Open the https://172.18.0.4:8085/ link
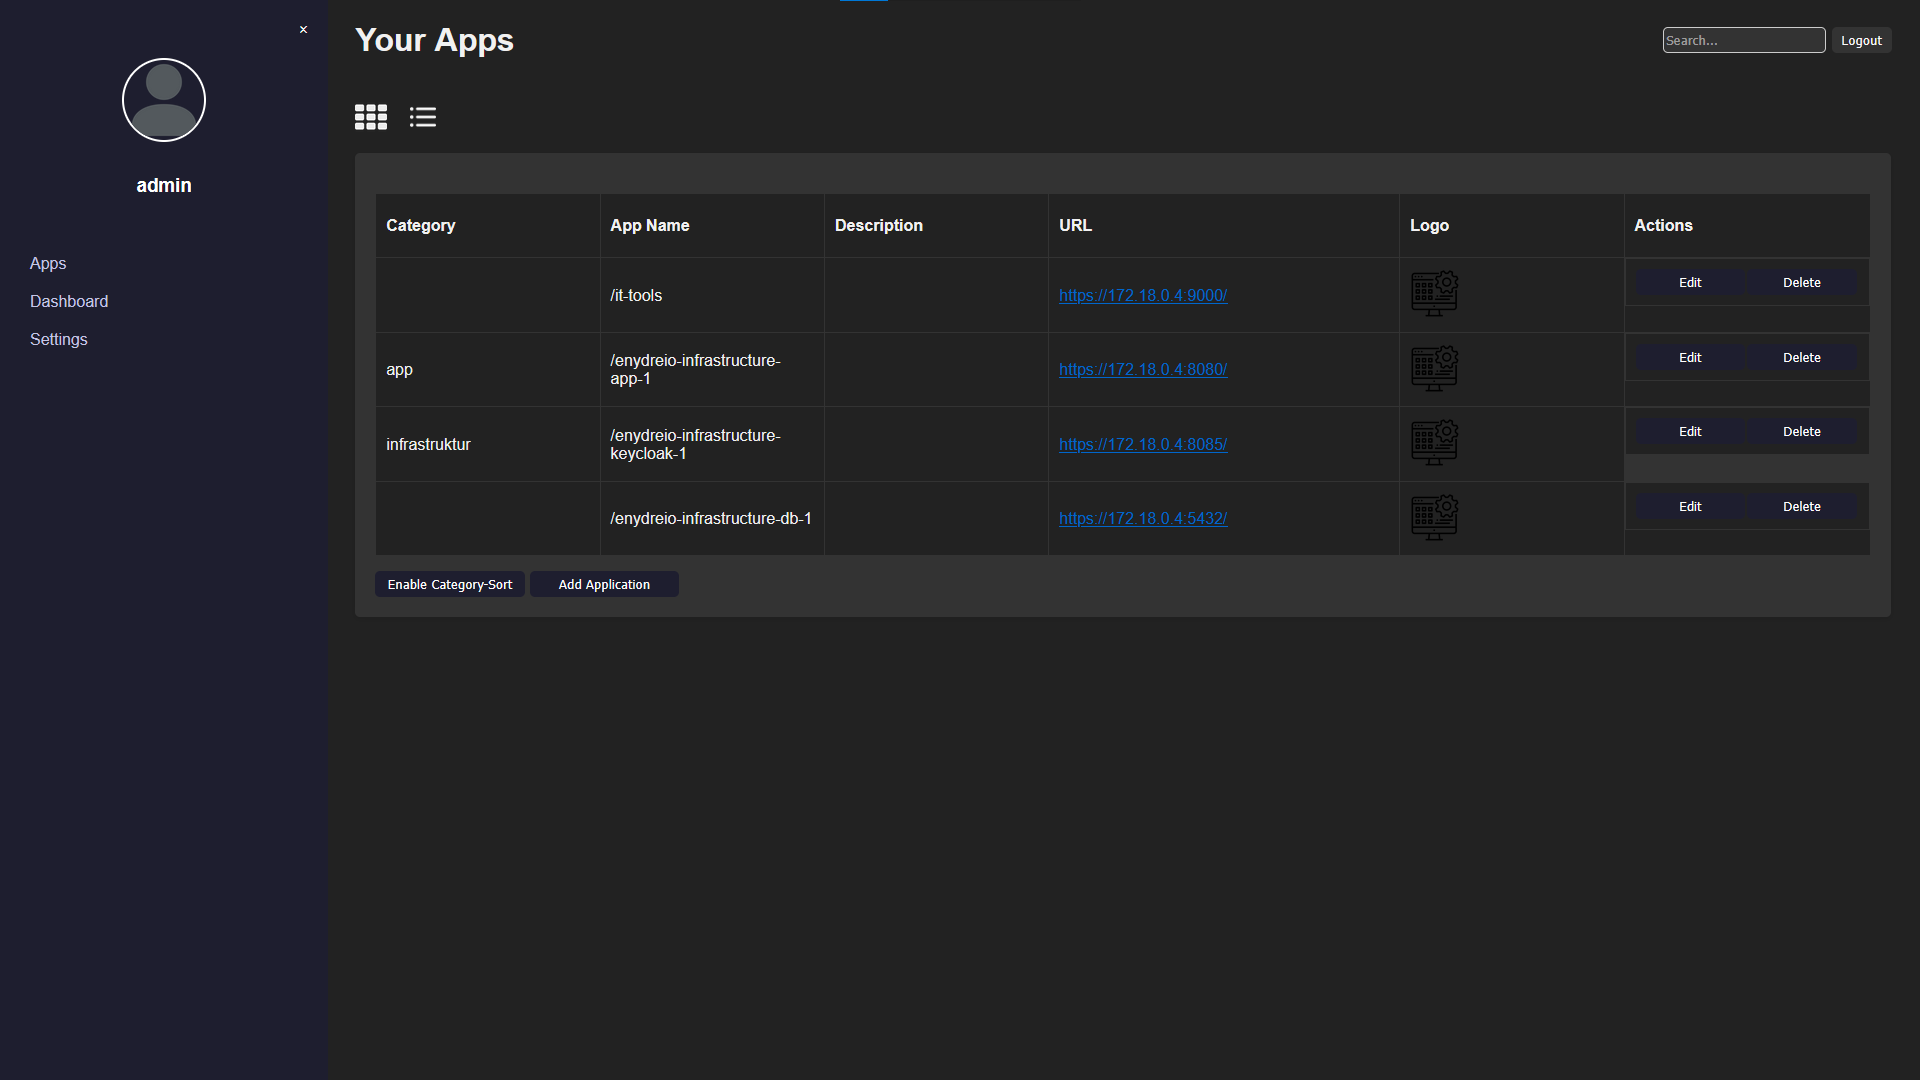Viewport: 1920px width, 1080px height. pyautogui.click(x=1143, y=444)
